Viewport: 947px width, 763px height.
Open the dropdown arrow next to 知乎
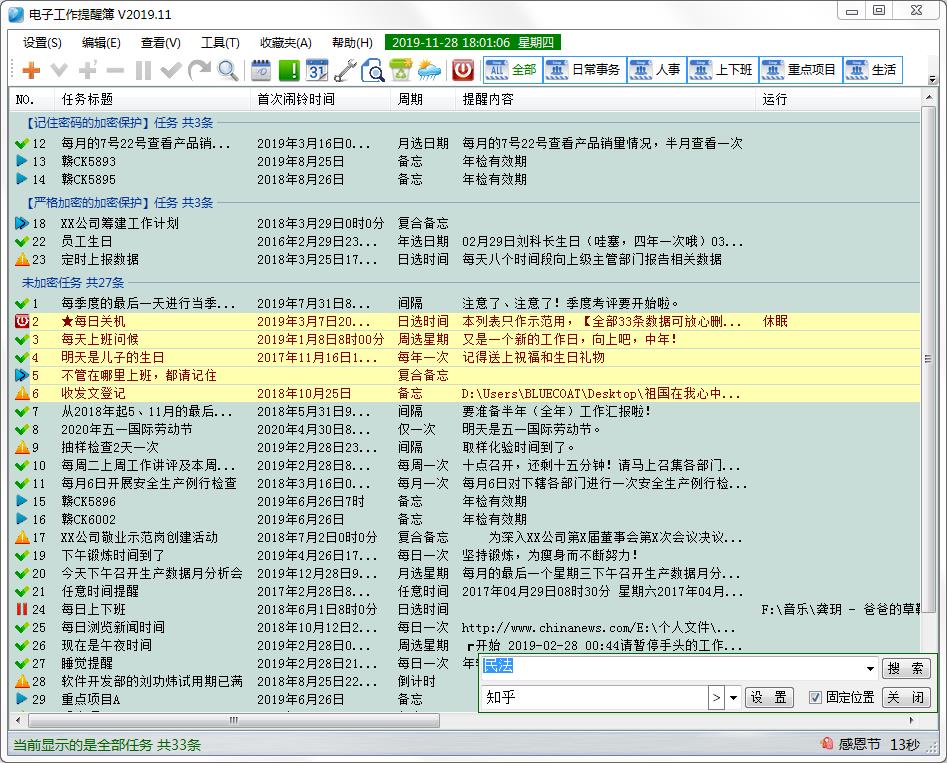pyautogui.click(x=731, y=697)
